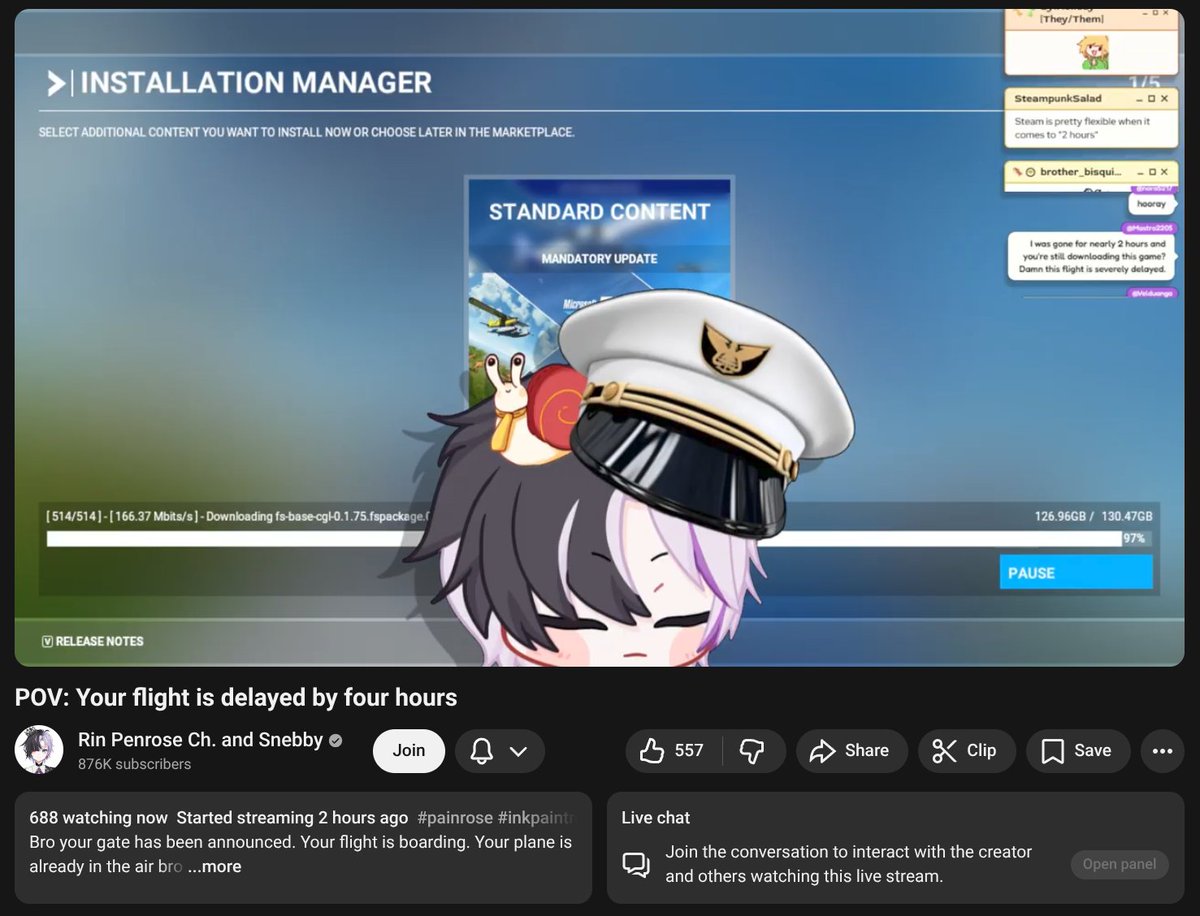Image resolution: width=1200 pixels, height=916 pixels.
Task: Dislike the video with the thumbs down
Action: tap(753, 751)
